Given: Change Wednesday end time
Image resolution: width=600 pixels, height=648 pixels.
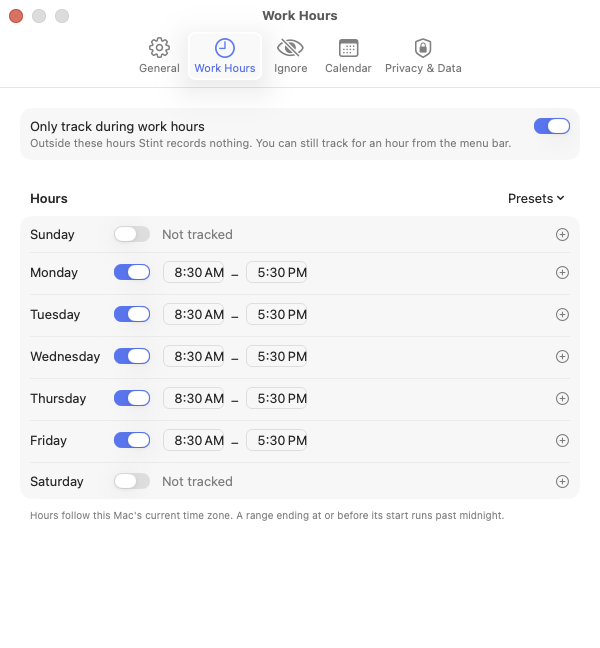Looking at the screenshot, I should click(x=276, y=356).
